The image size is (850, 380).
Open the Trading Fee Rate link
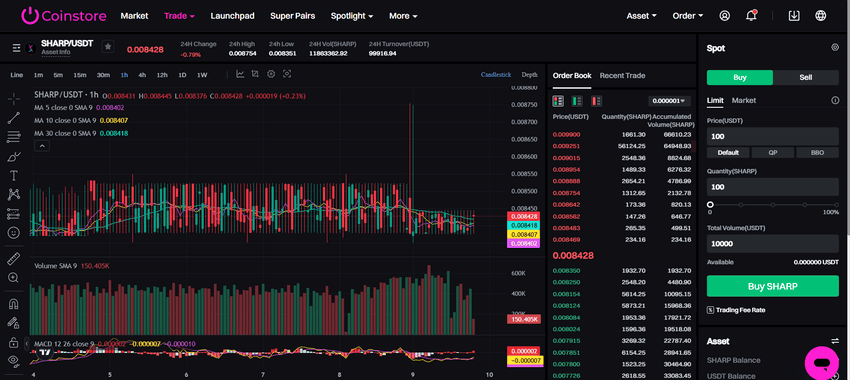(735, 310)
